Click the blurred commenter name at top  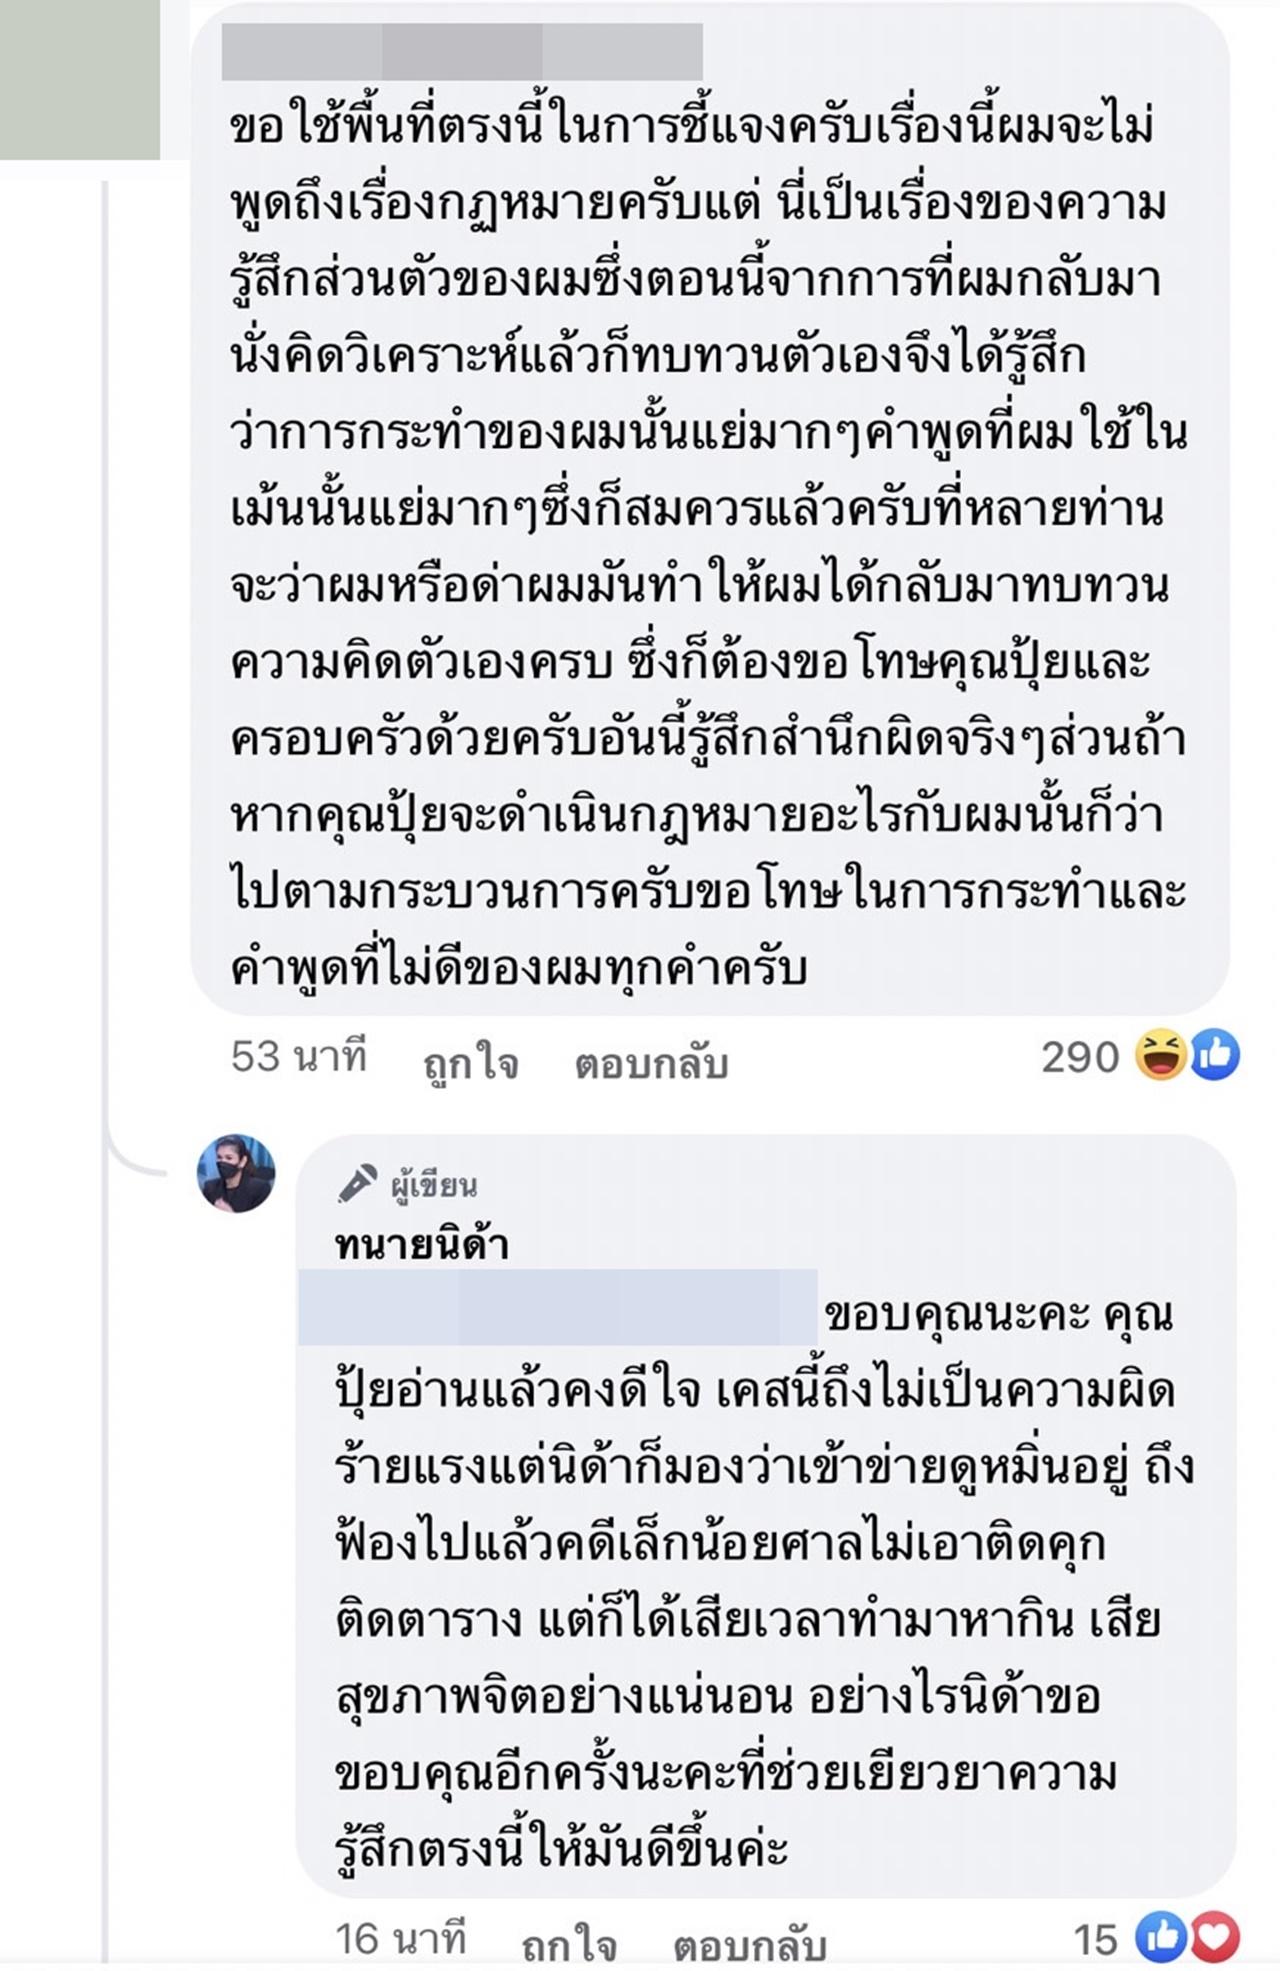coord(462,52)
